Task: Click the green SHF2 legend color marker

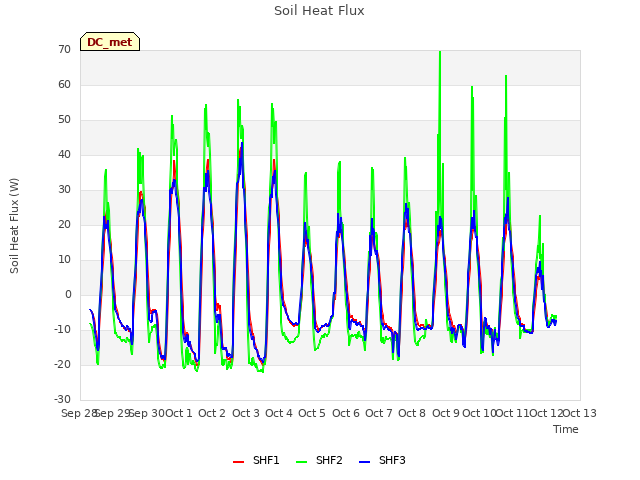Action: tap(301, 462)
